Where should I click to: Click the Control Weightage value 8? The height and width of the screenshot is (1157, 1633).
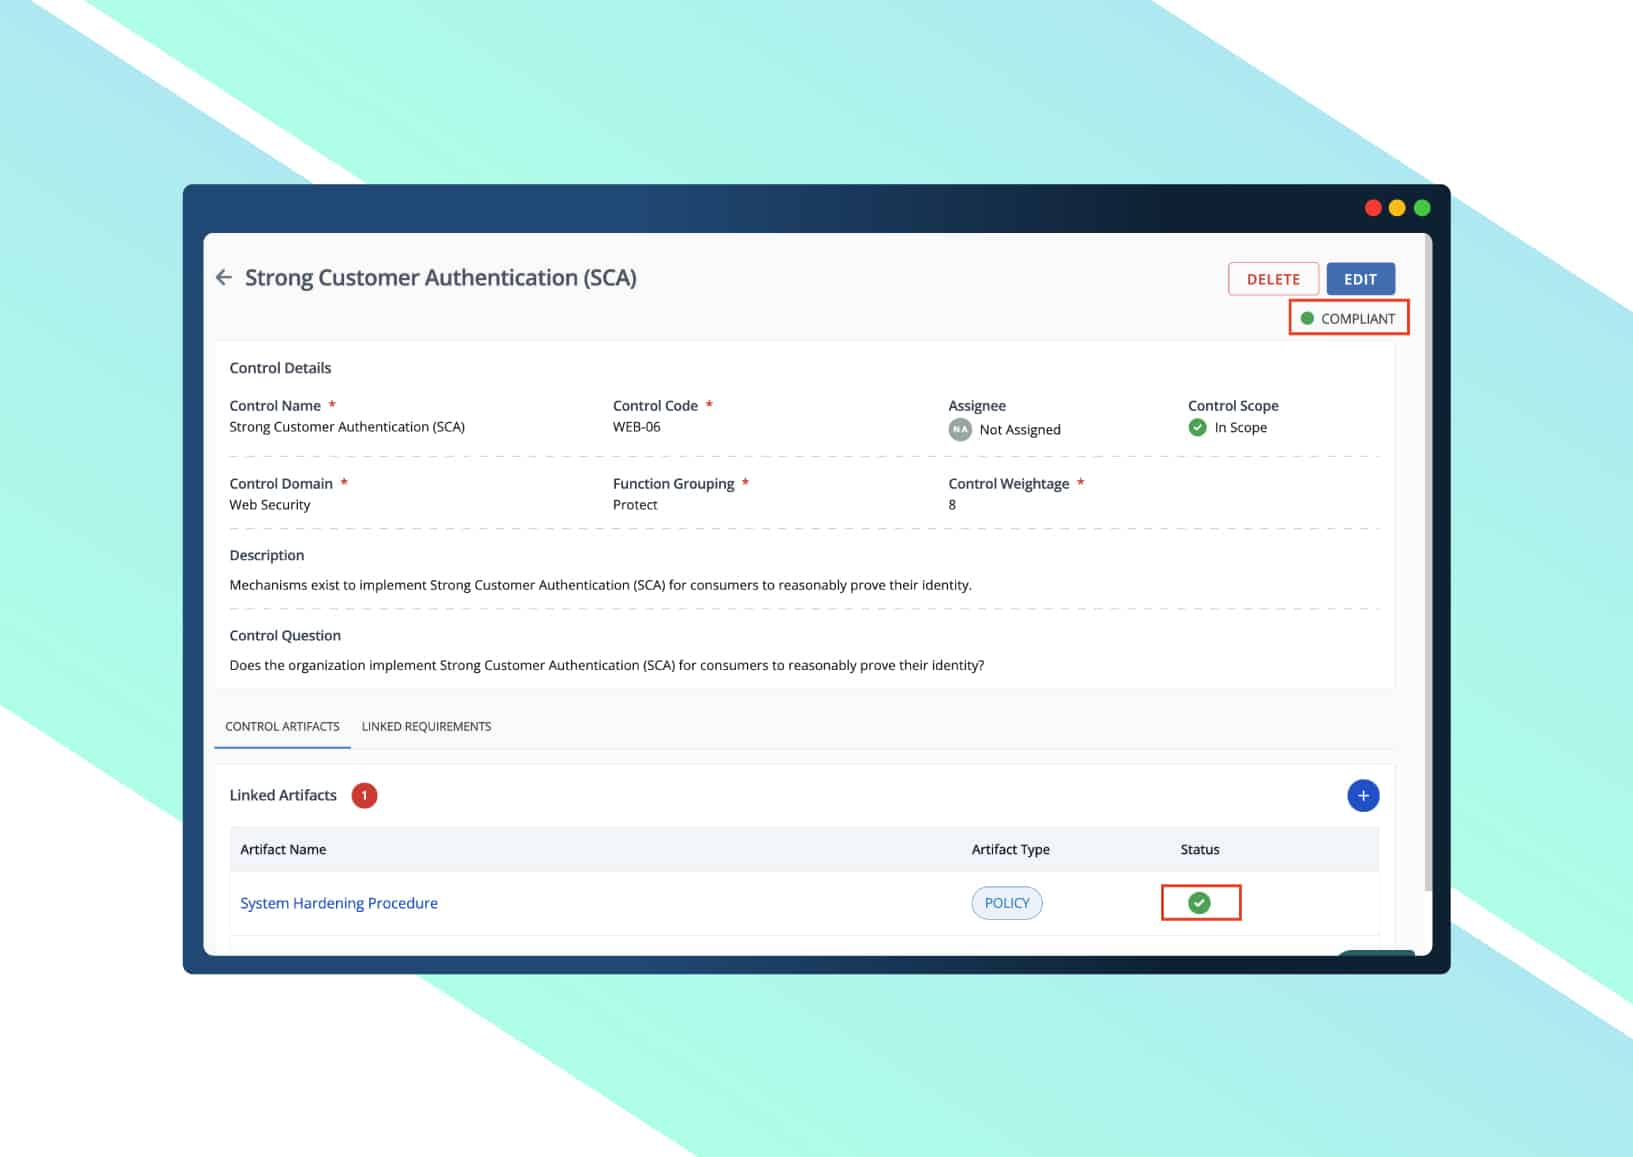tap(952, 505)
